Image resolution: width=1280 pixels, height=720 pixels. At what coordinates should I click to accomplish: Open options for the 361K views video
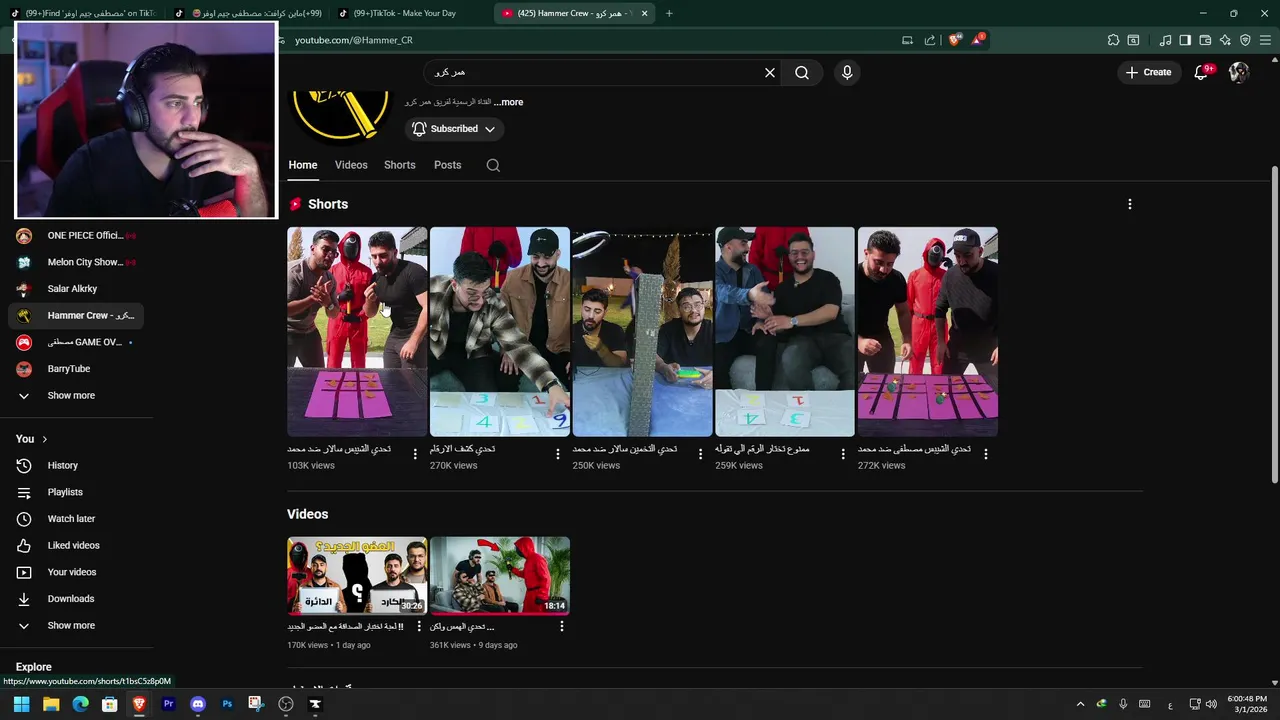562,627
